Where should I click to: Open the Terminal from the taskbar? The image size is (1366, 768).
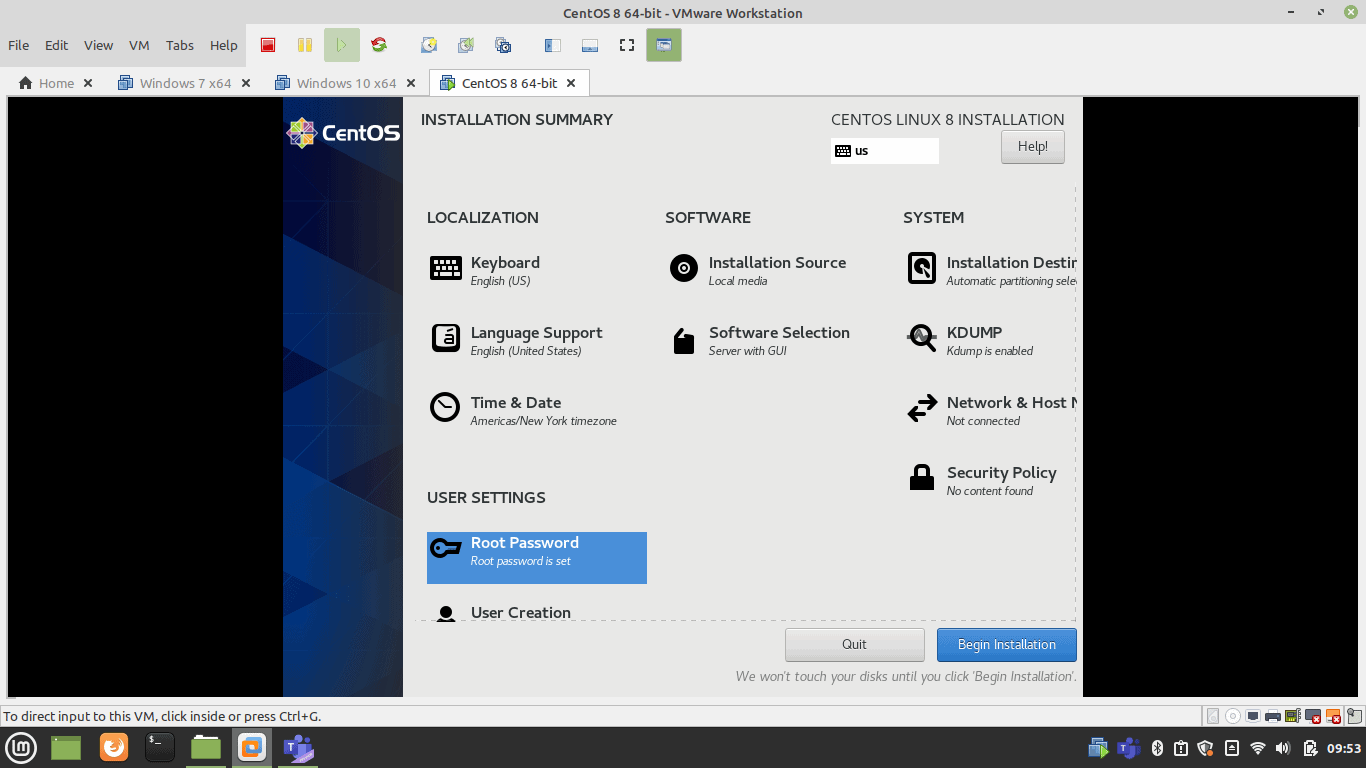pyautogui.click(x=160, y=747)
